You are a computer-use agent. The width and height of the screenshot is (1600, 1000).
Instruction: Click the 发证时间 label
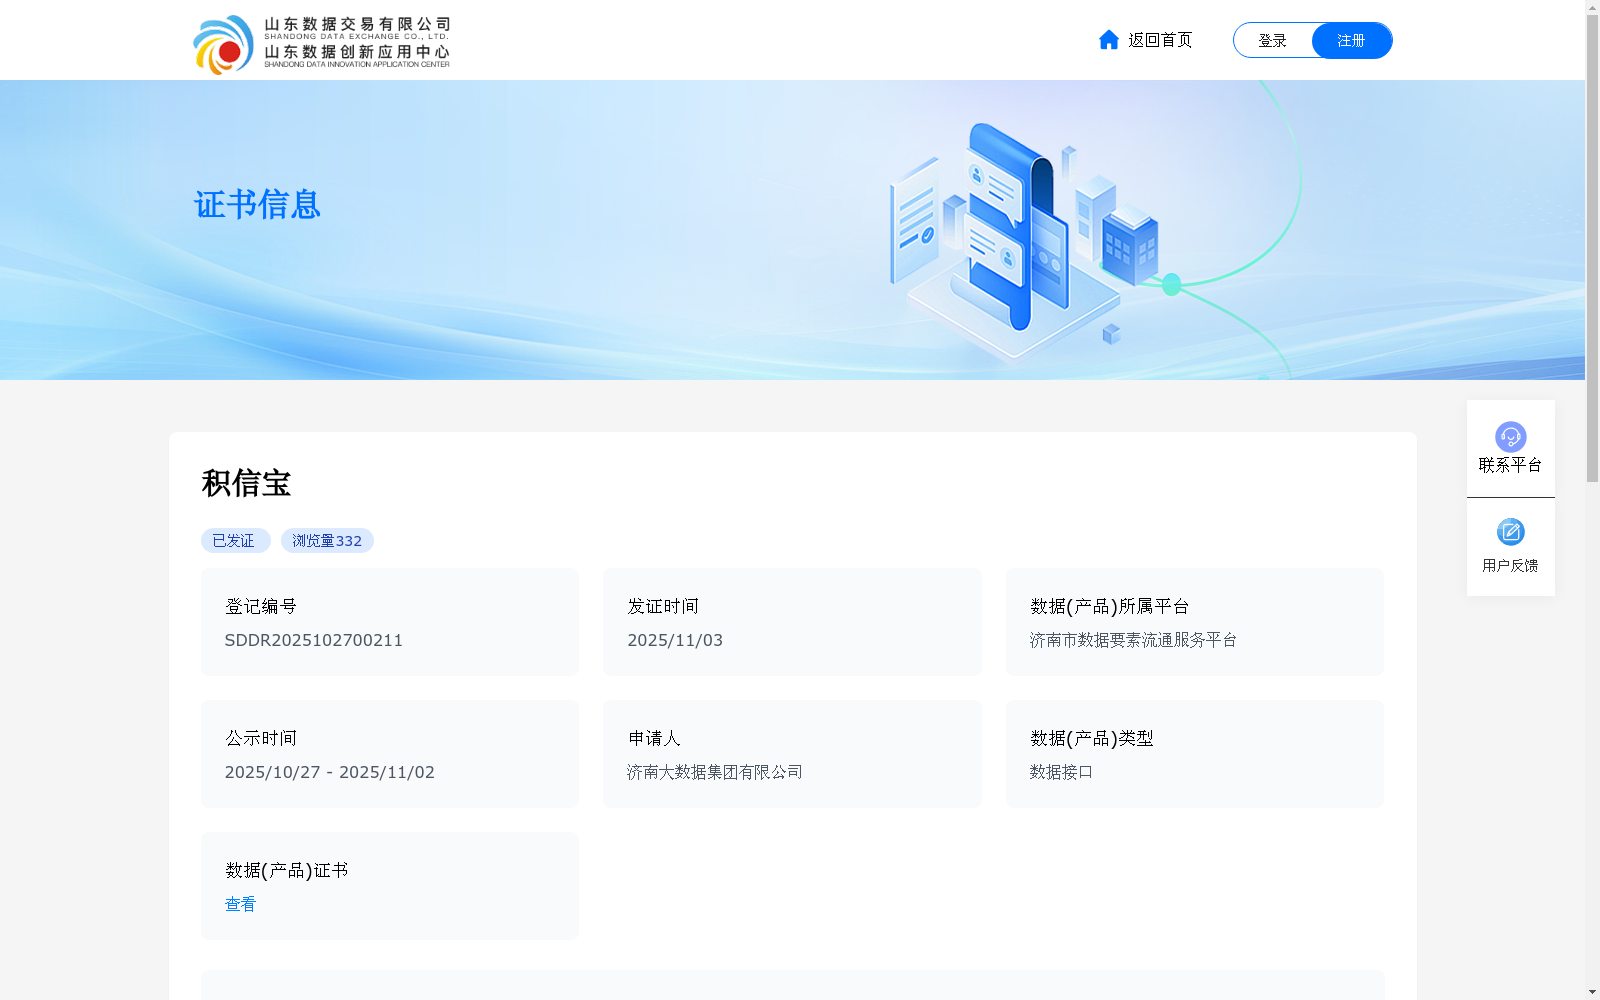pyautogui.click(x=663, y=606)
